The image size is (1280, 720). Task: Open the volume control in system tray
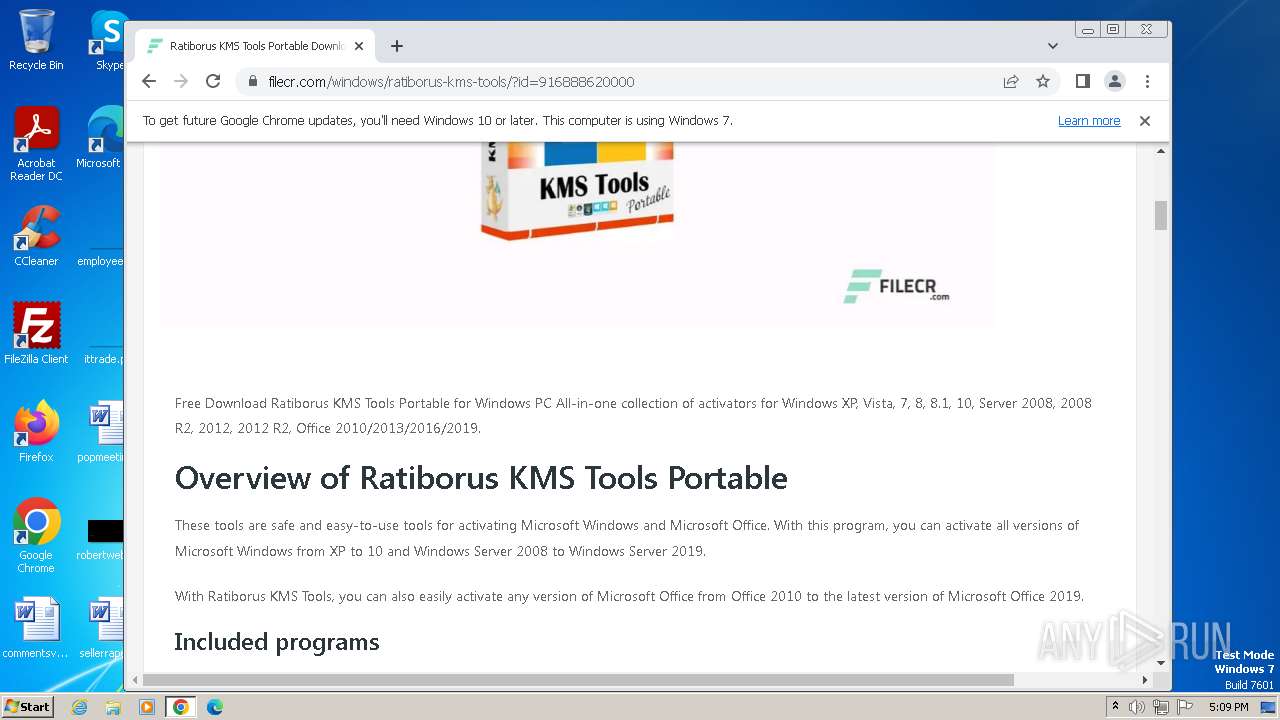click(1137, 707)
